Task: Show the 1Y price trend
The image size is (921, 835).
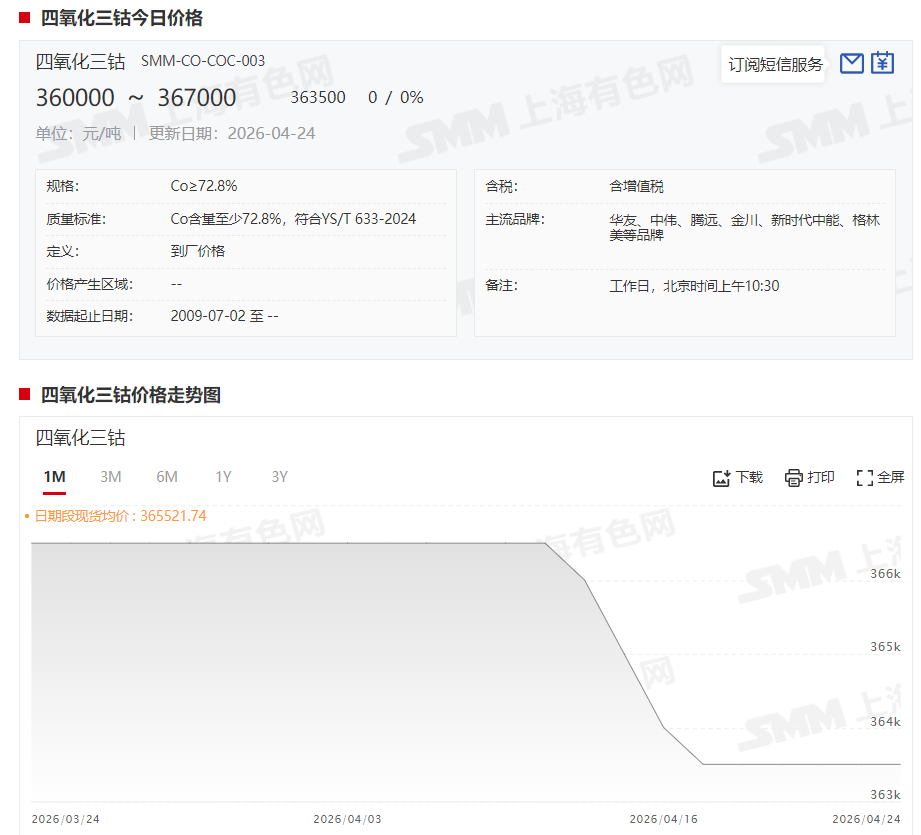Action: tap(223, 477)
